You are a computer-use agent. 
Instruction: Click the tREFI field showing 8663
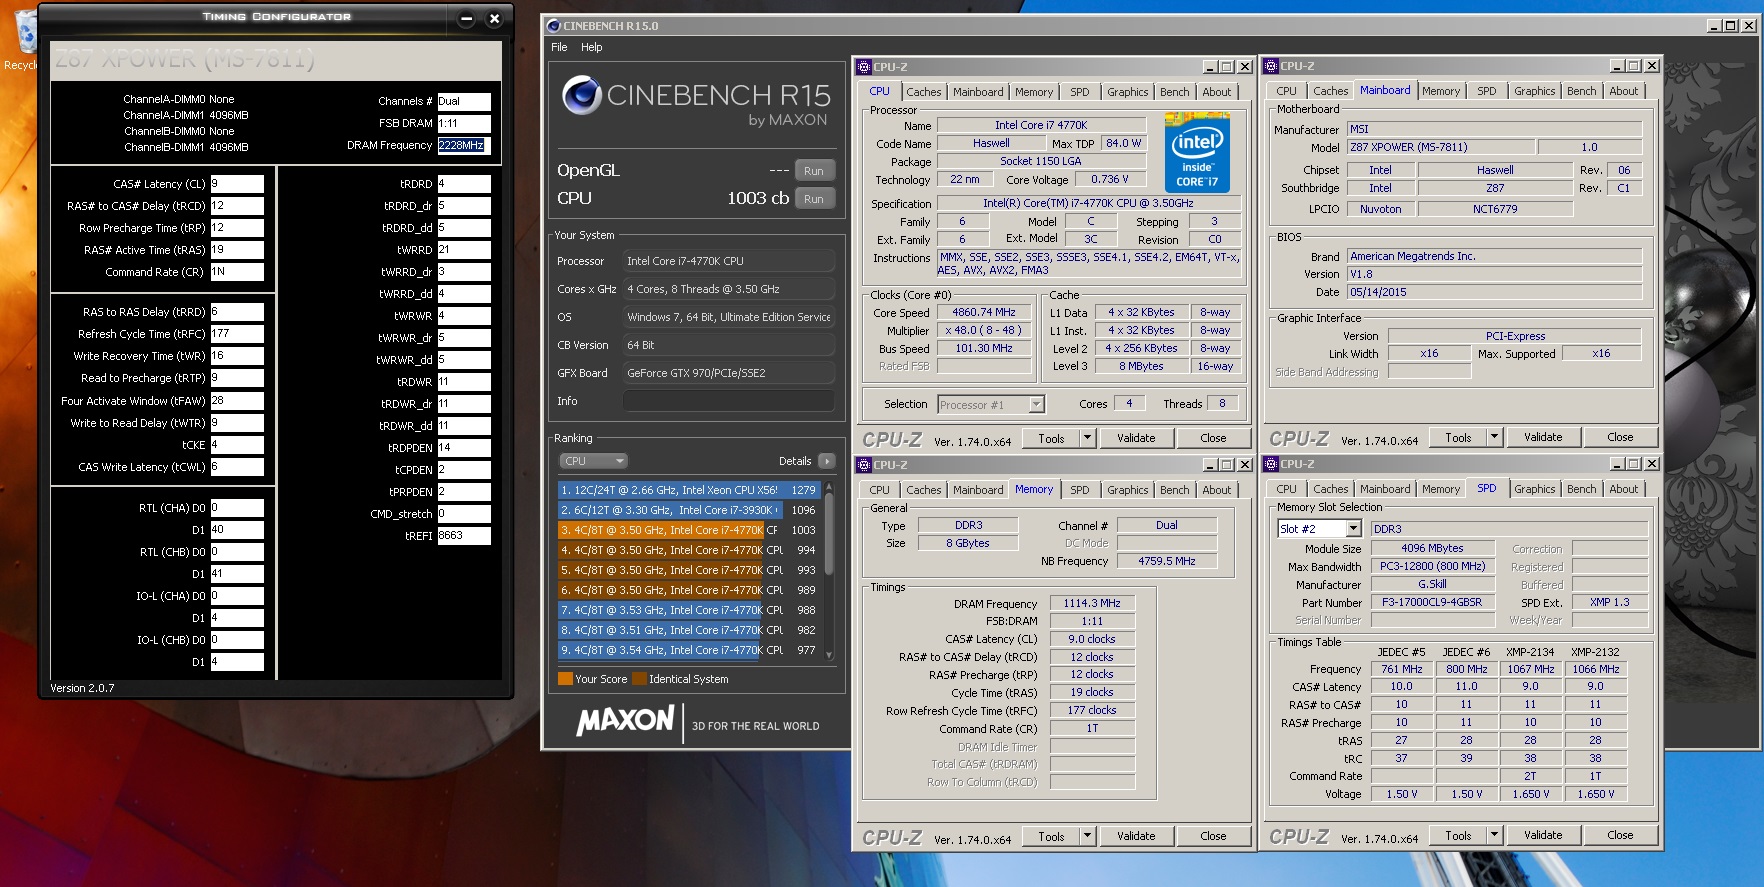(464, 535)
